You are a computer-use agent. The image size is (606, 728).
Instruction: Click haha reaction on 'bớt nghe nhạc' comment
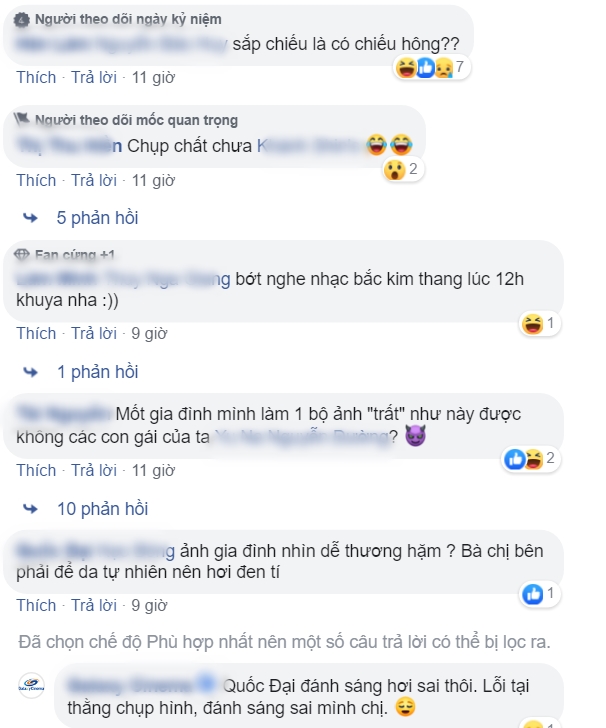coord(532,323)
